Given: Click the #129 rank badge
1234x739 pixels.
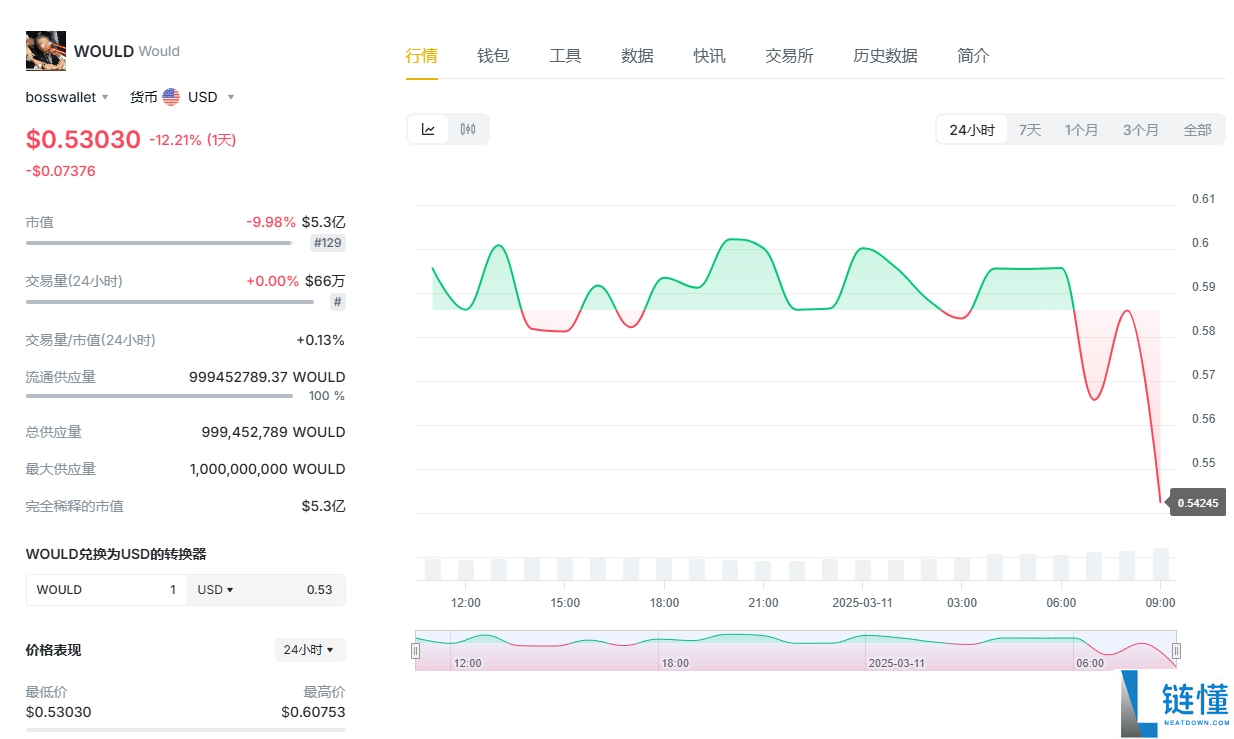Looking at the screenshot, I should [327, 243].
